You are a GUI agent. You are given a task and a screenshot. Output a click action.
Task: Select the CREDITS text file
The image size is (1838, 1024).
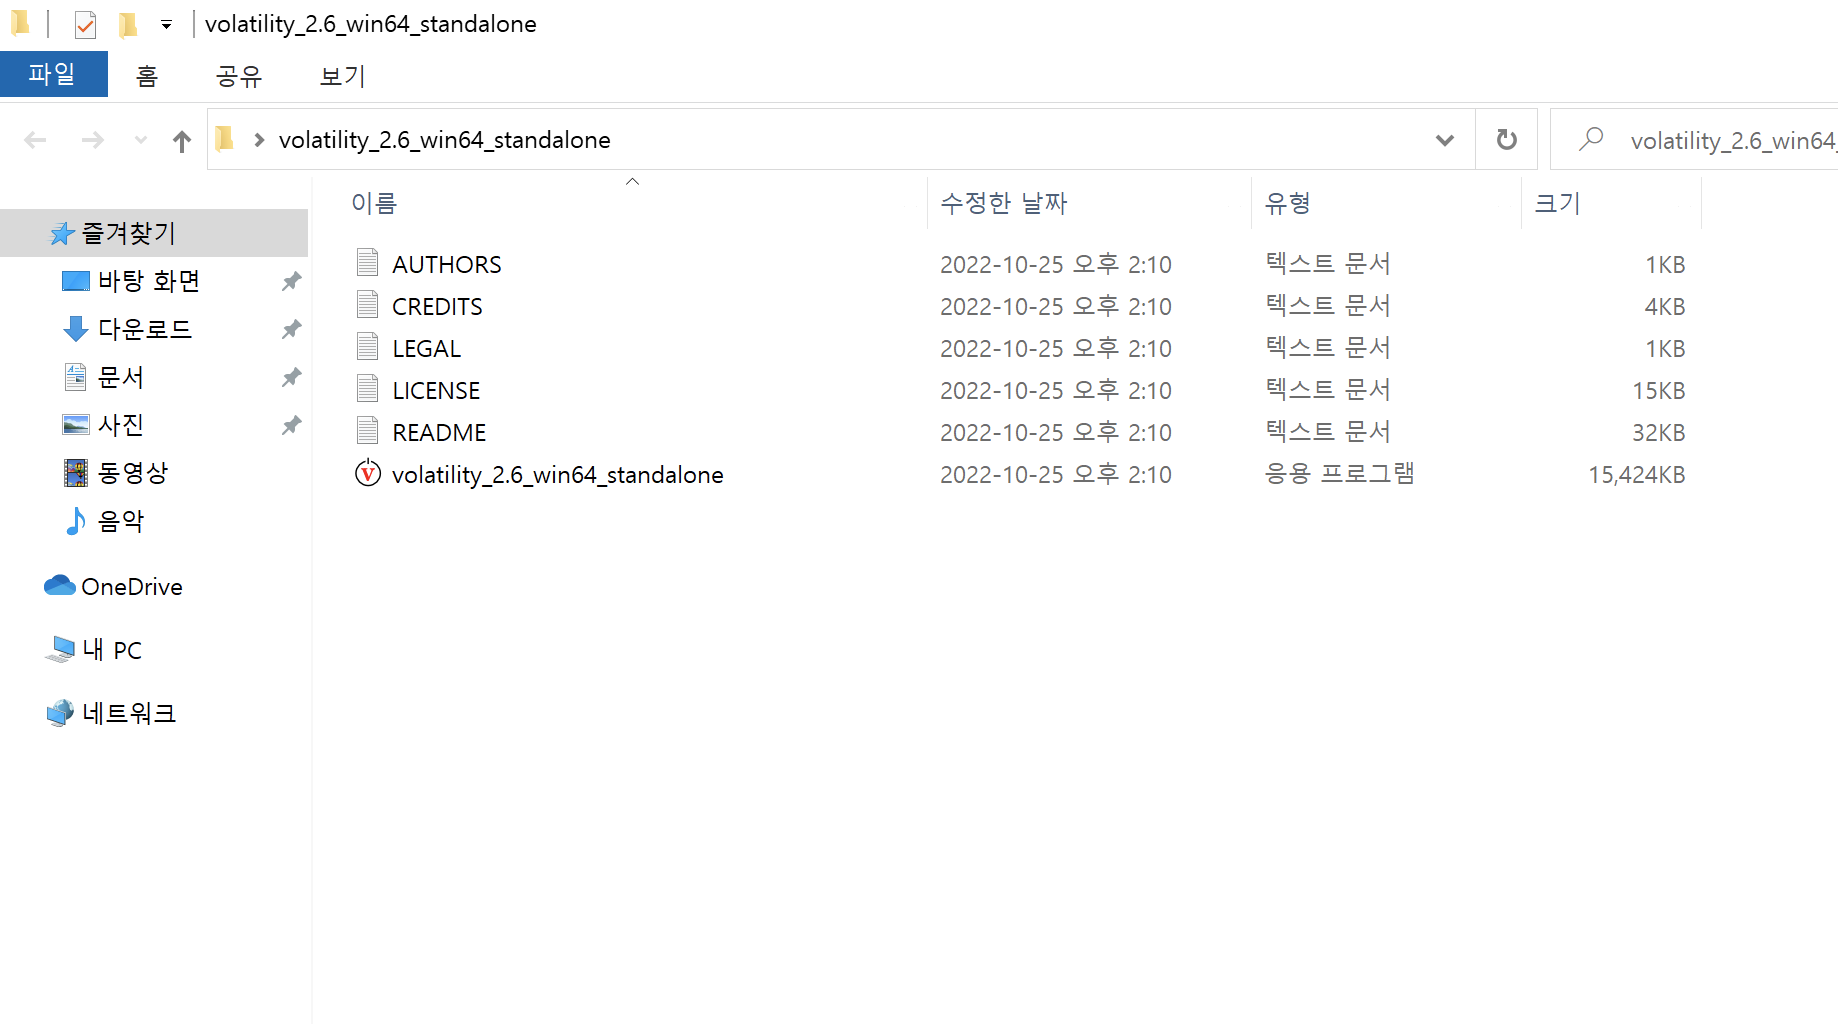coord(437,307)
